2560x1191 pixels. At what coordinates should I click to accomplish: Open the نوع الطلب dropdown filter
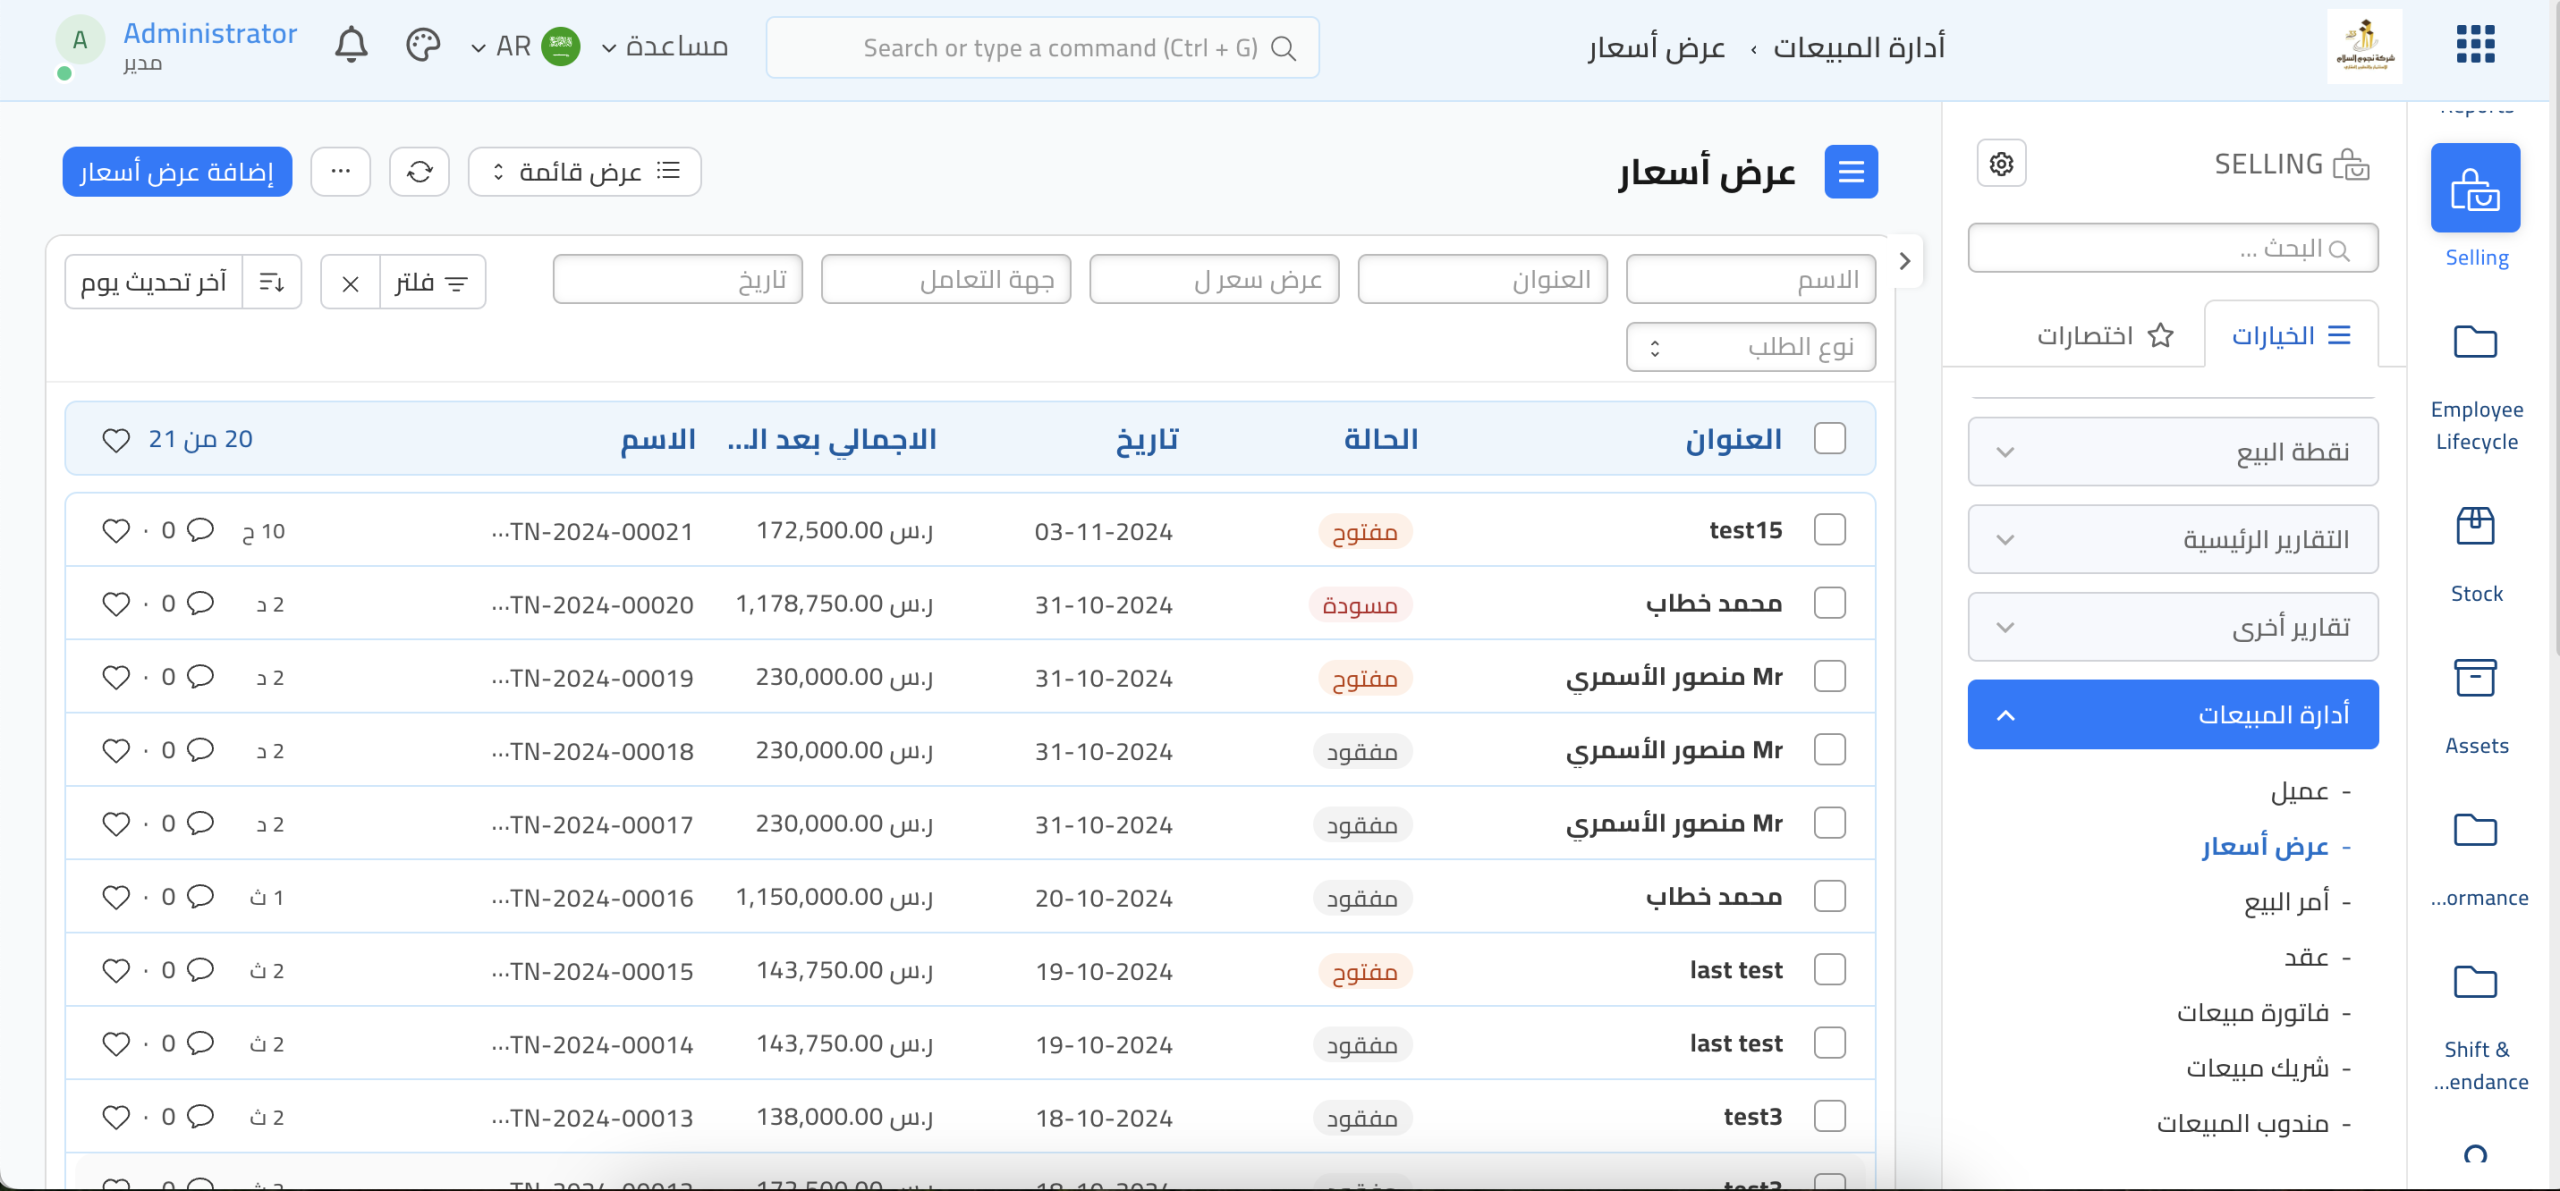(1750, 346)
